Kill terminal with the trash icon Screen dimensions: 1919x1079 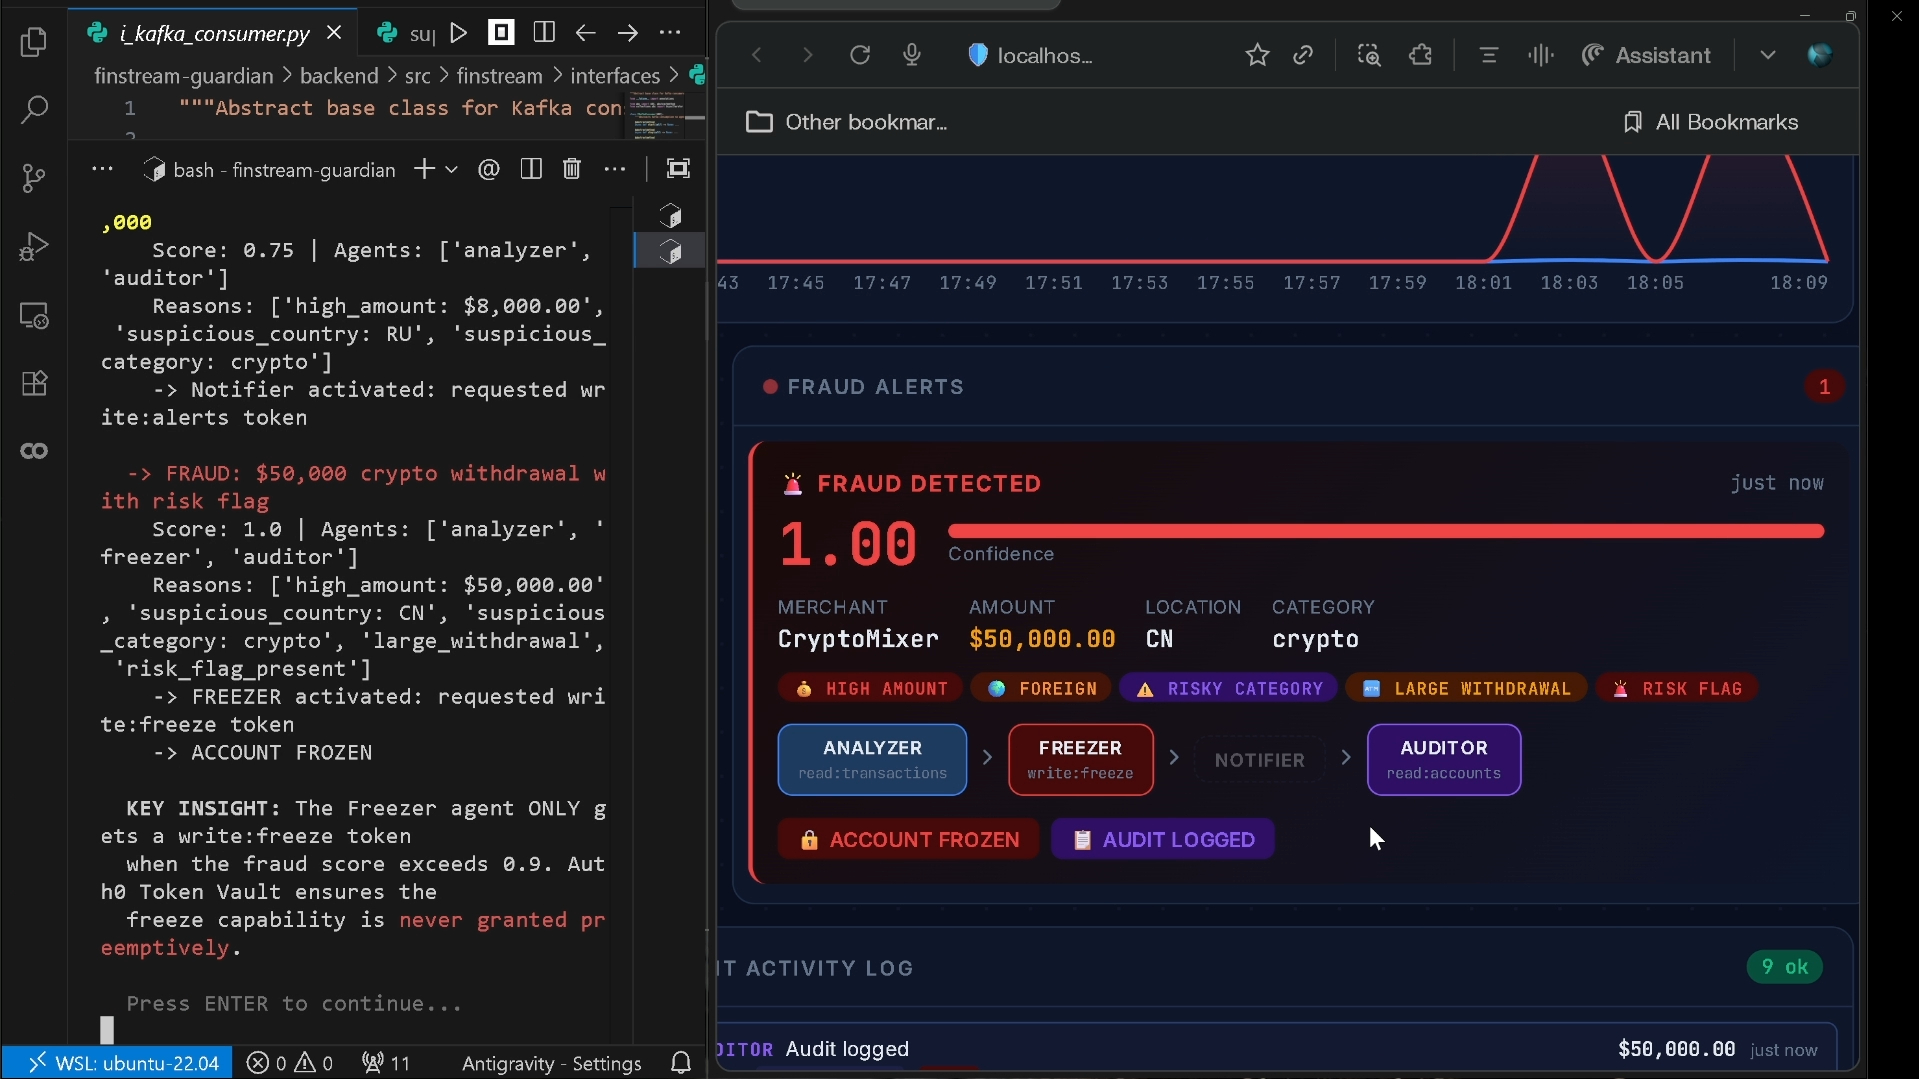point(571,169)
